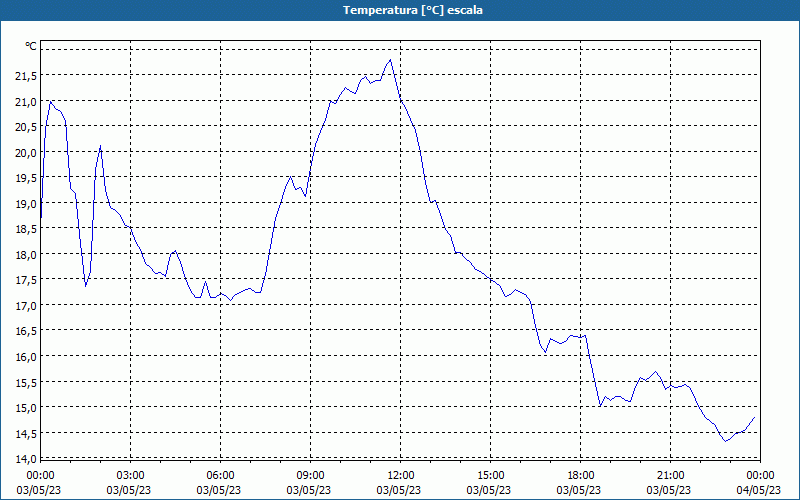Click the 18,0 label on the vertical axis
The image size is (800, 500).
[x=26, y=255]
